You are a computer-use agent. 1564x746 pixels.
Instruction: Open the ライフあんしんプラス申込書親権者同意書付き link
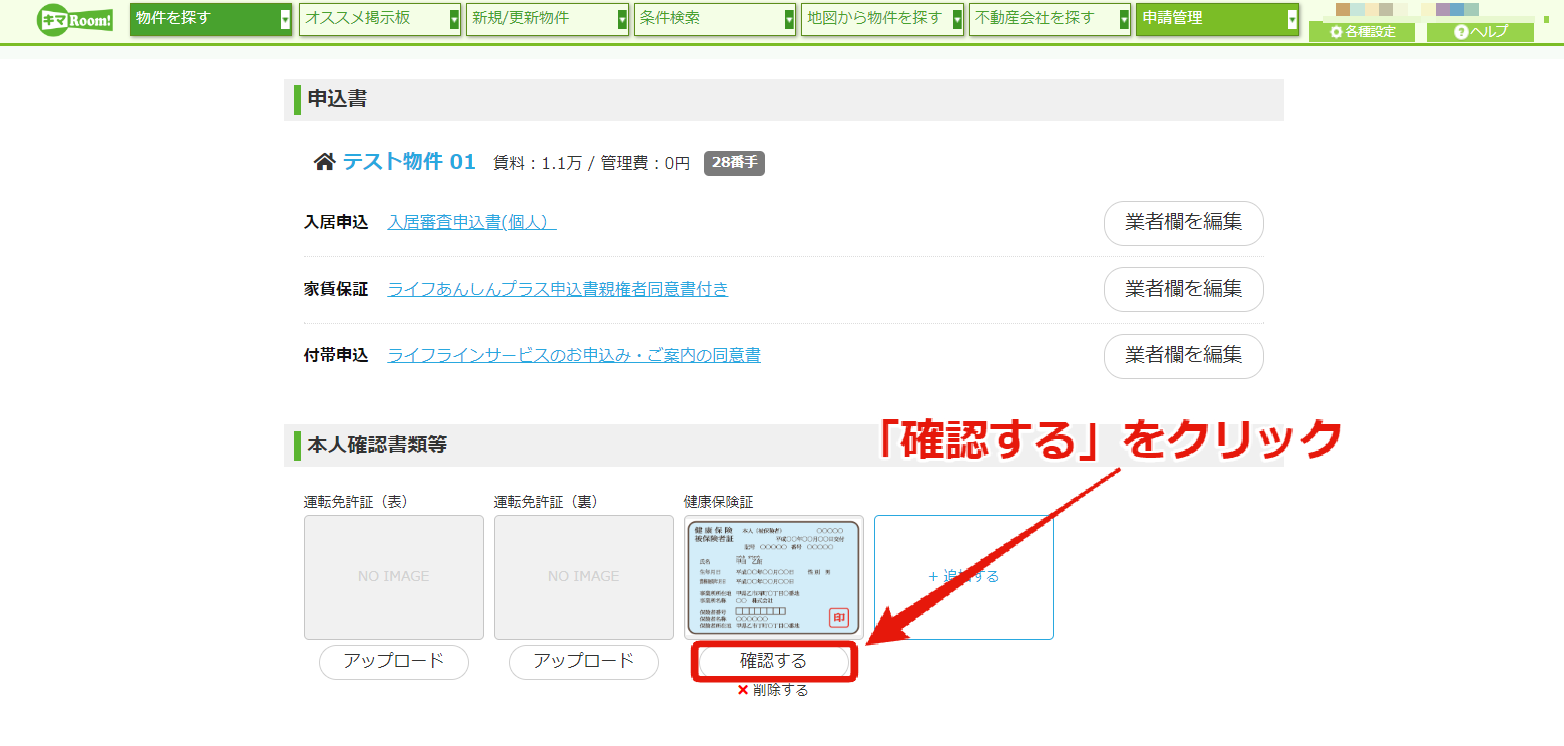(x=558, y=289)
